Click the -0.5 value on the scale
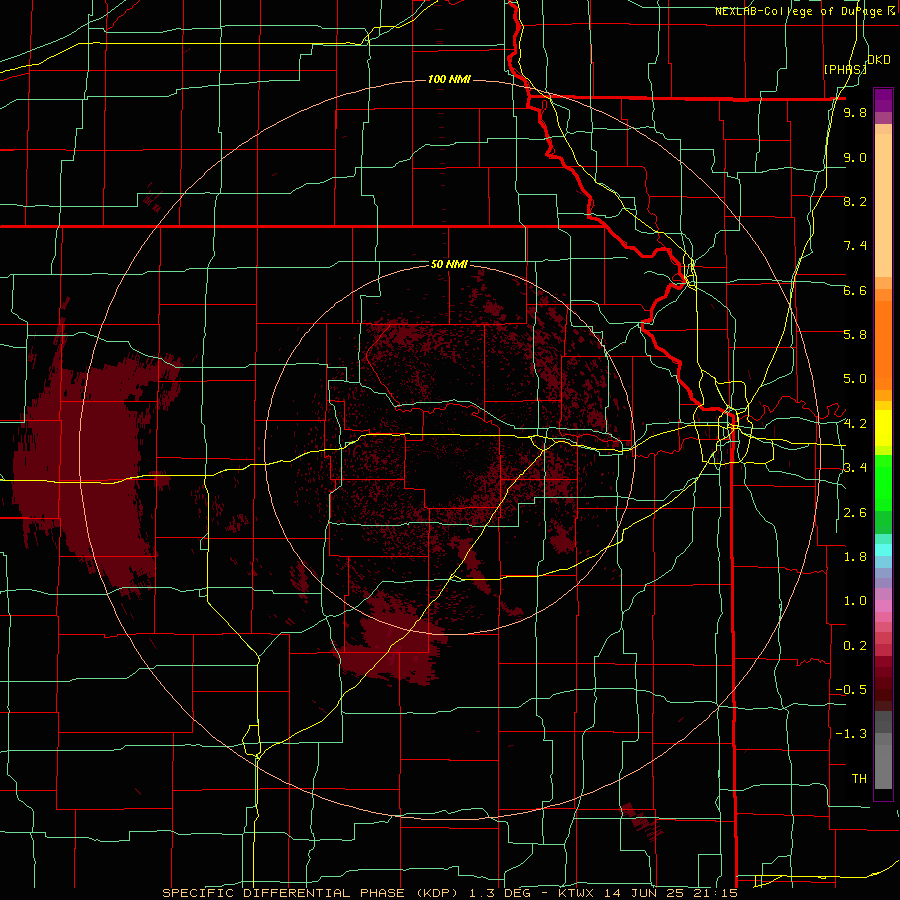 point(851,690)
